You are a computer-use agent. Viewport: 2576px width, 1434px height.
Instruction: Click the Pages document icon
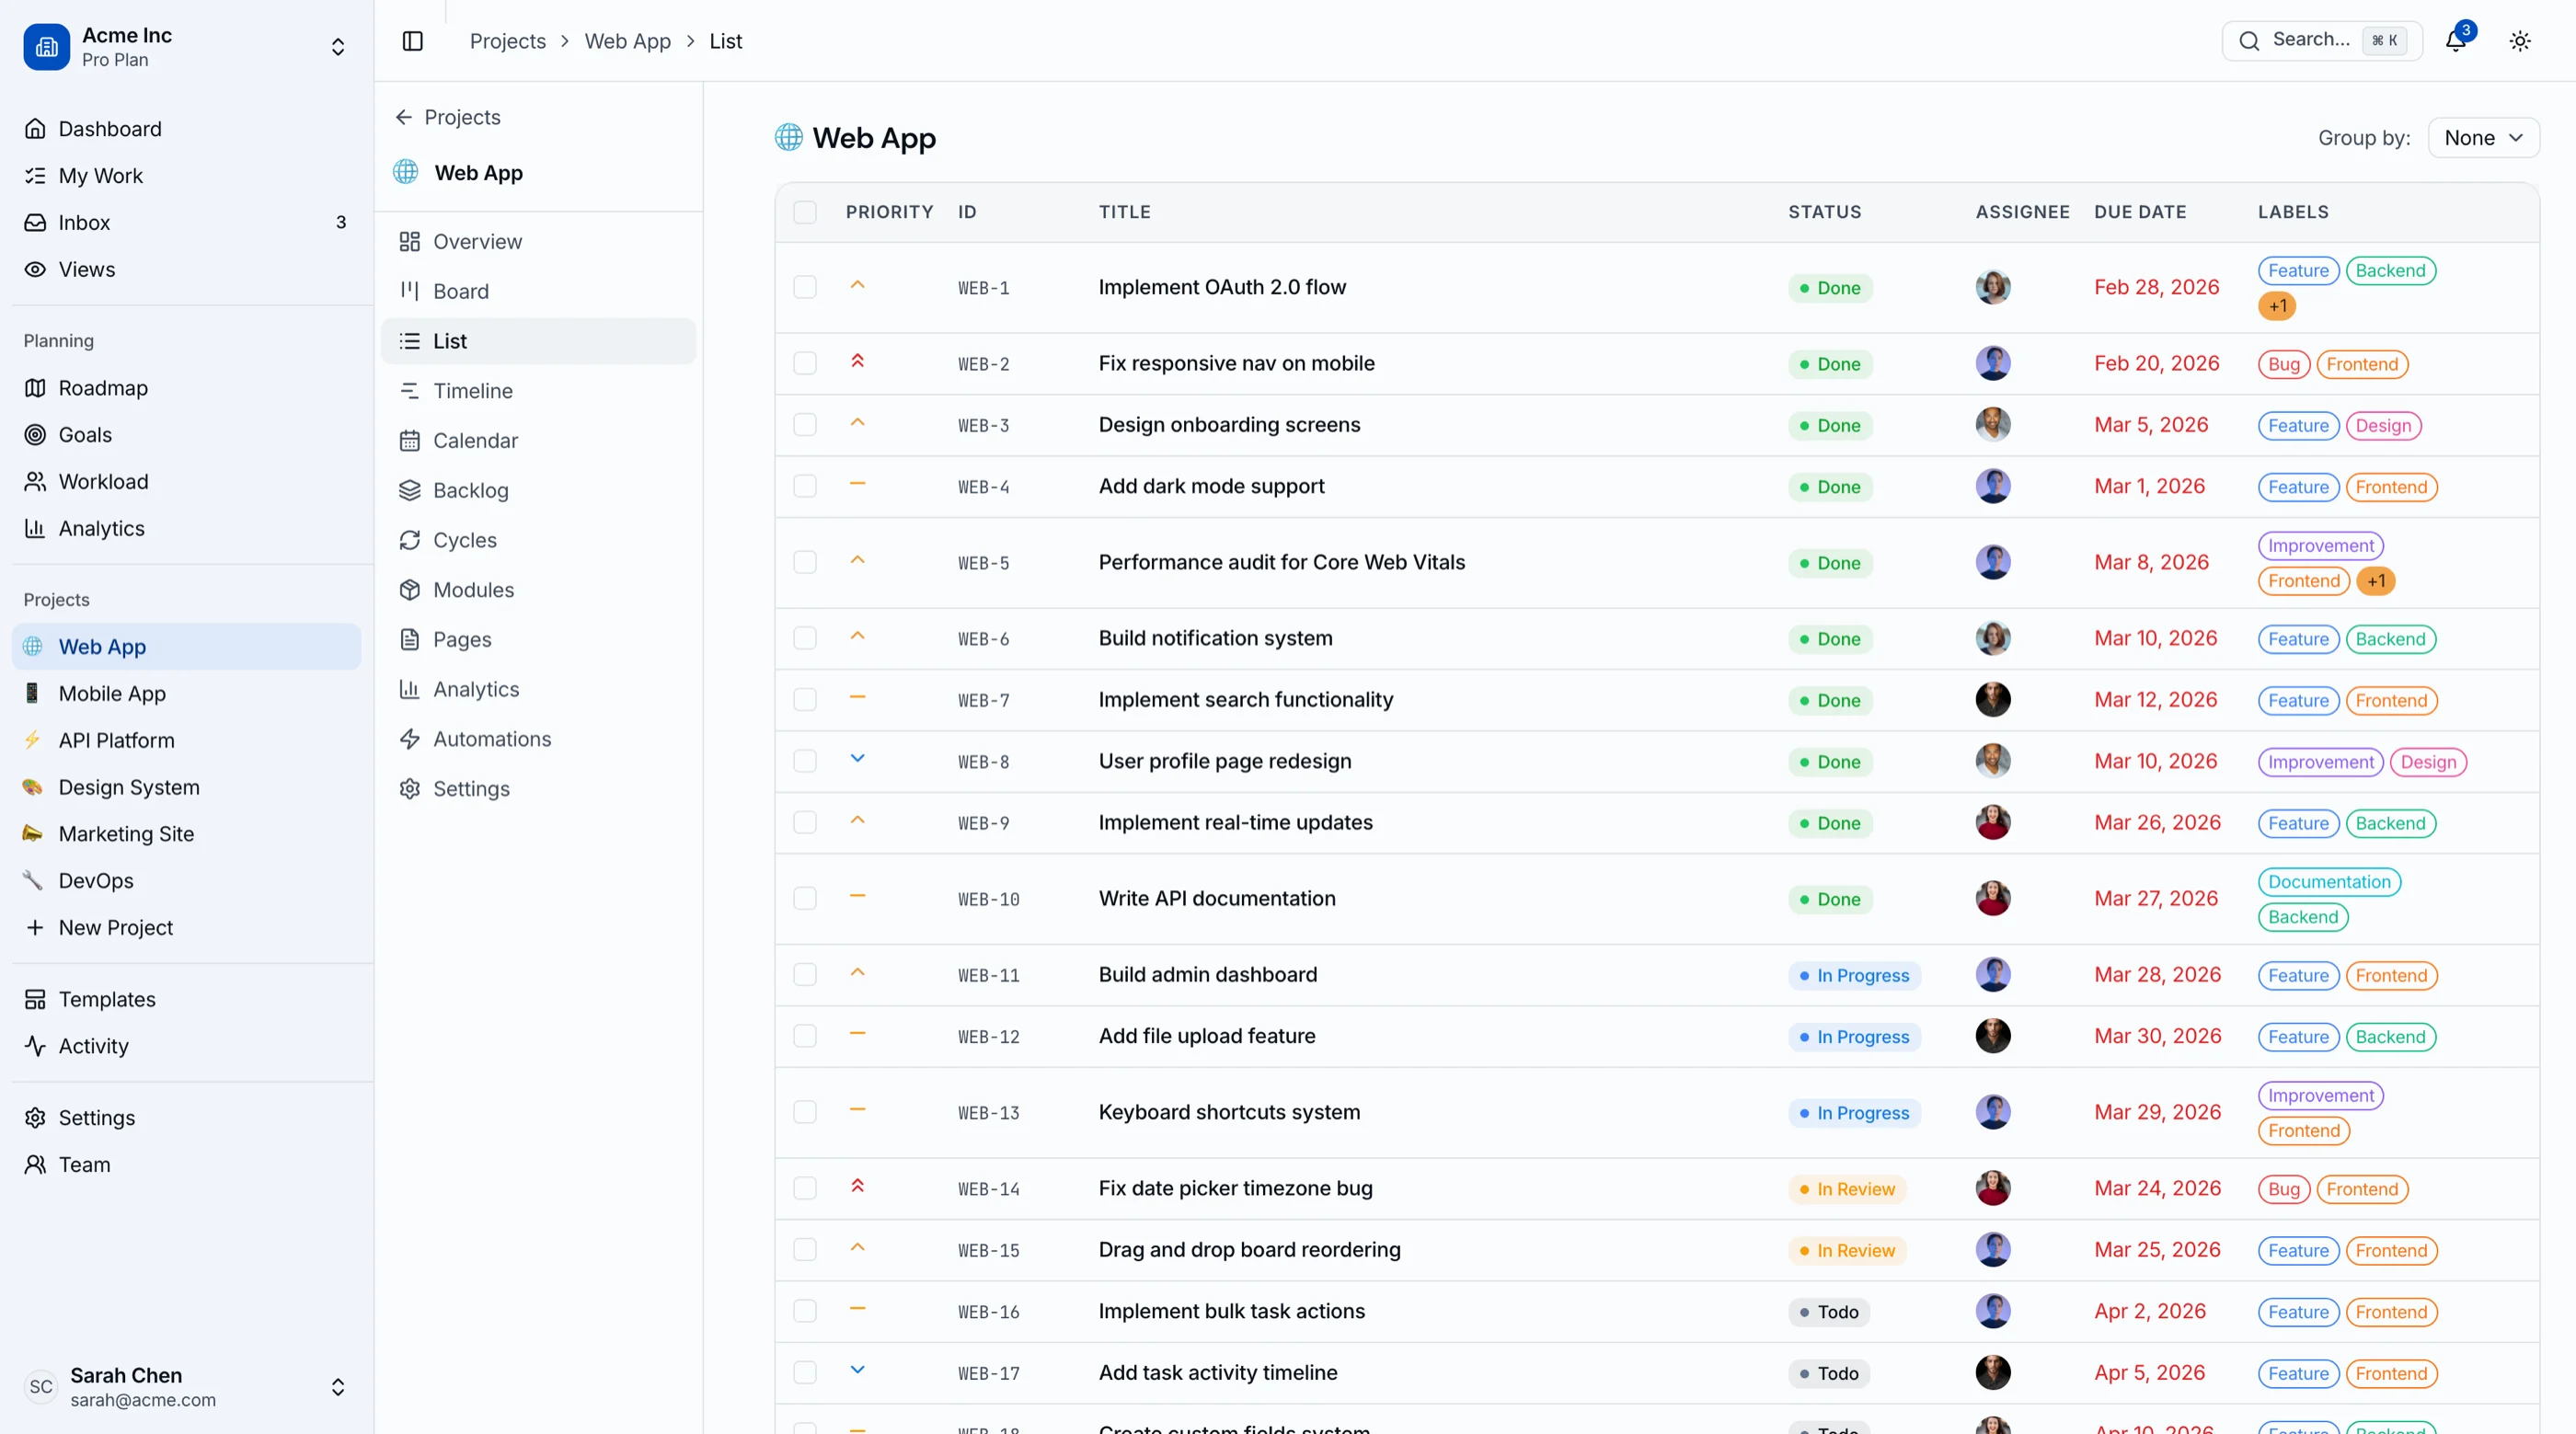pyautogui.click(x=410, y=639)
